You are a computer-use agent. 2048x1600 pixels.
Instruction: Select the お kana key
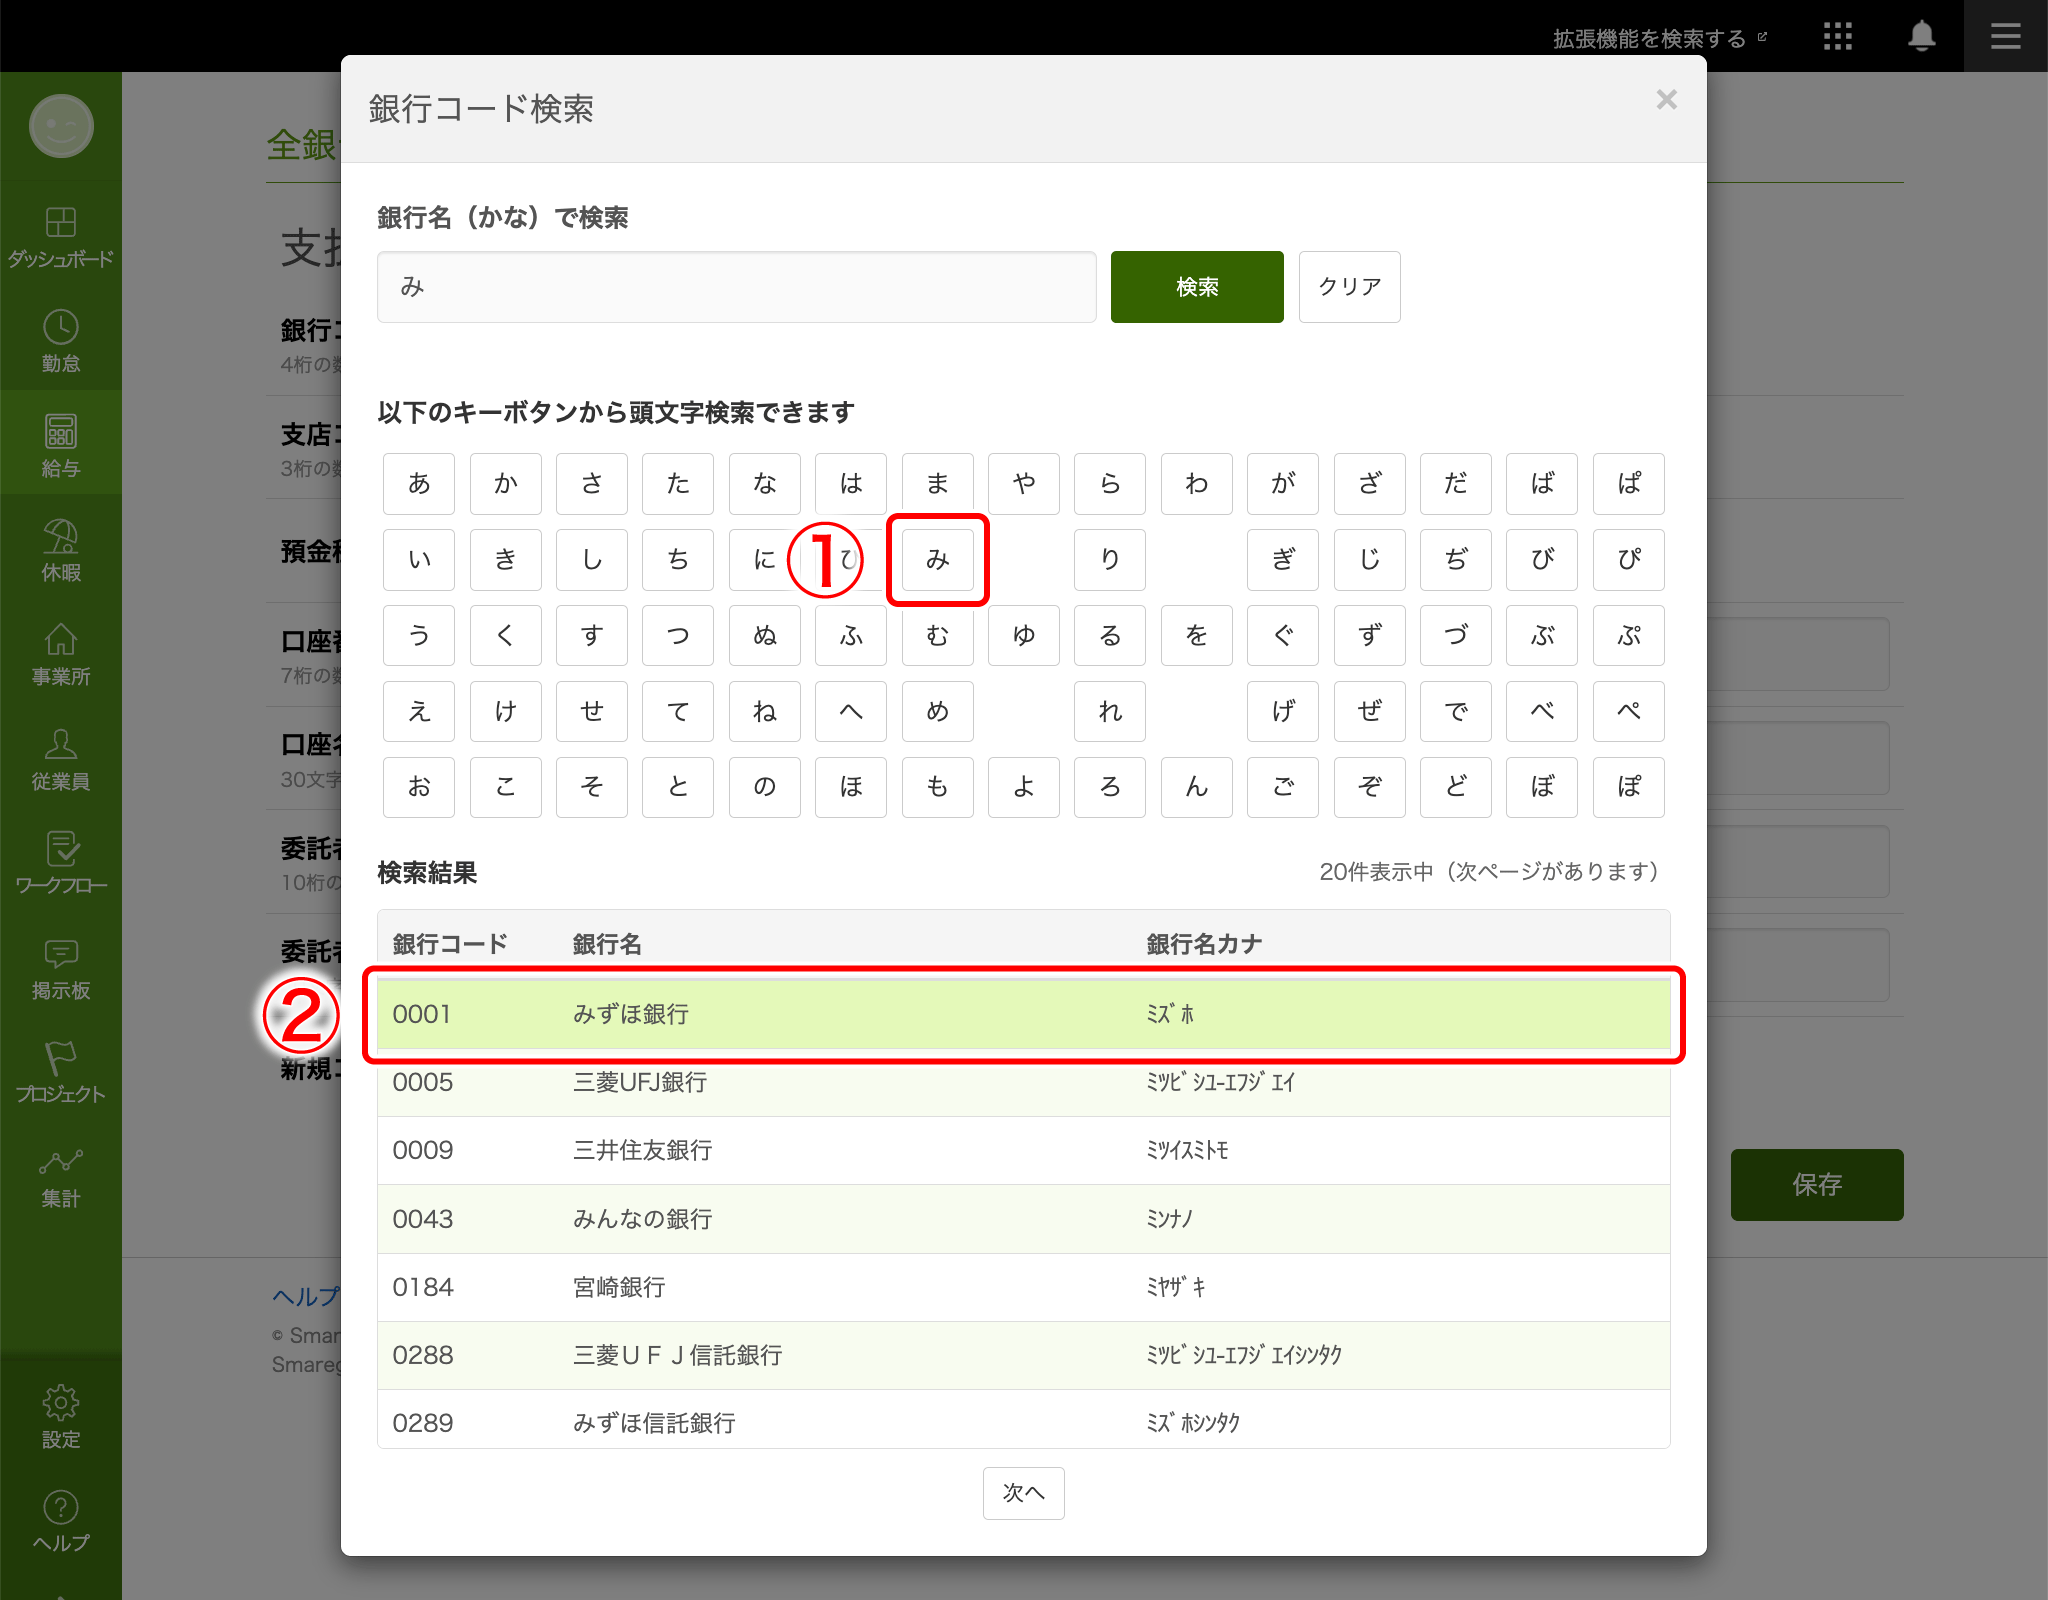pos(419,787)
